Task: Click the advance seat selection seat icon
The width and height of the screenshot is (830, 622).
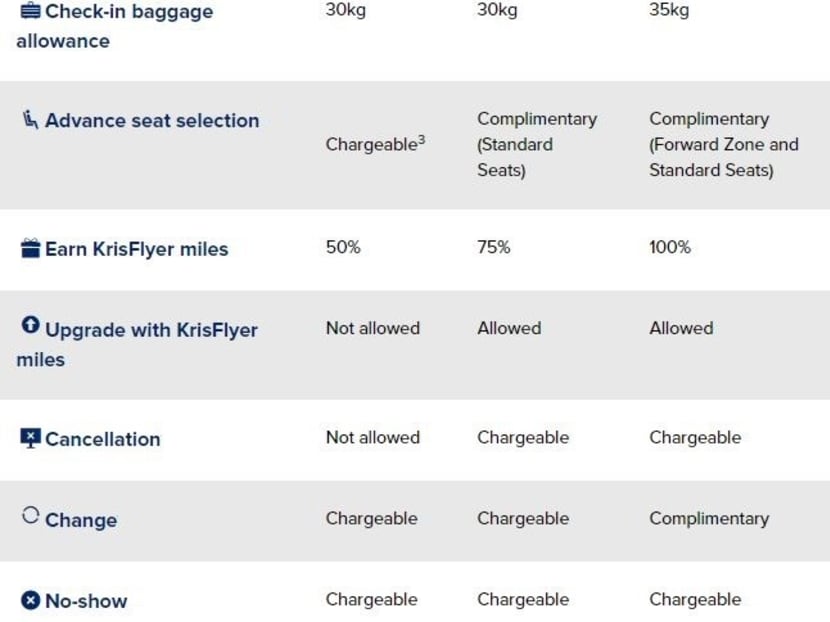Action: [31, 120]
